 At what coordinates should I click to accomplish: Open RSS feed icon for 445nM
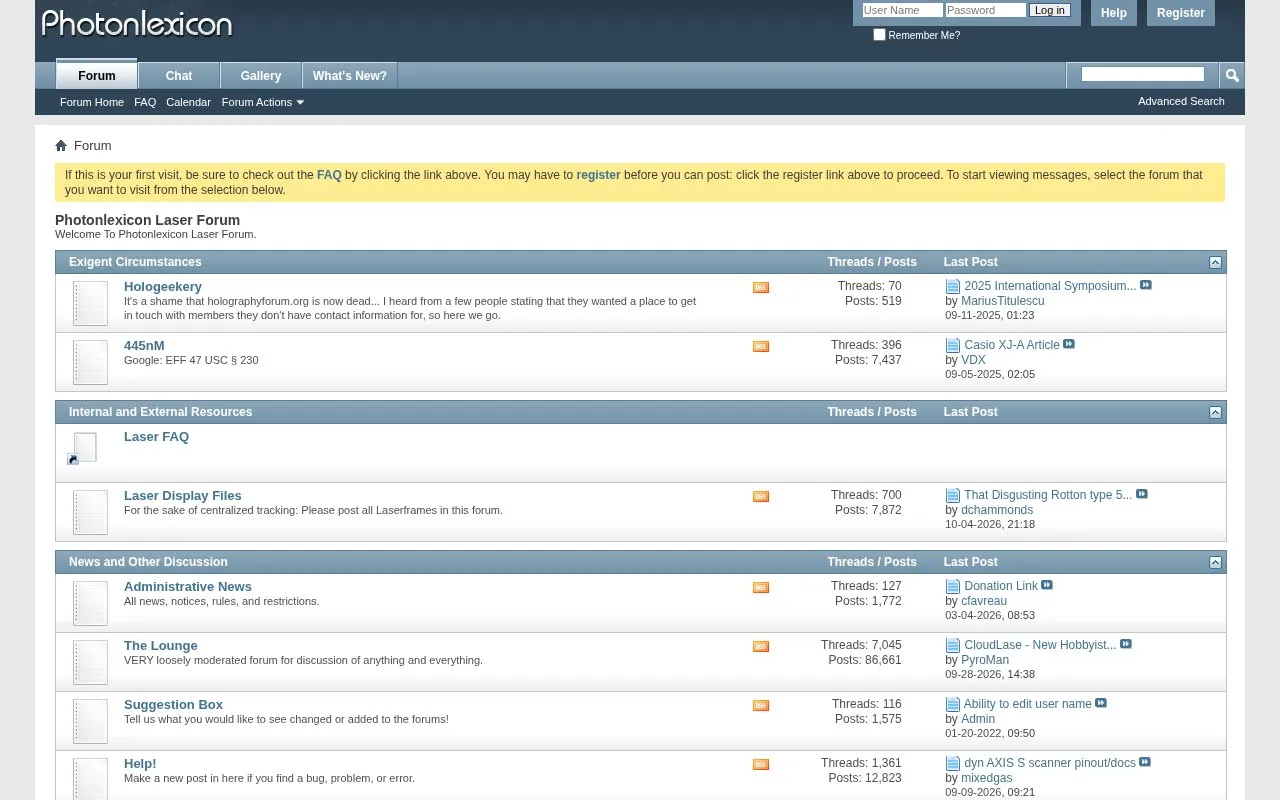pos(761,346)
